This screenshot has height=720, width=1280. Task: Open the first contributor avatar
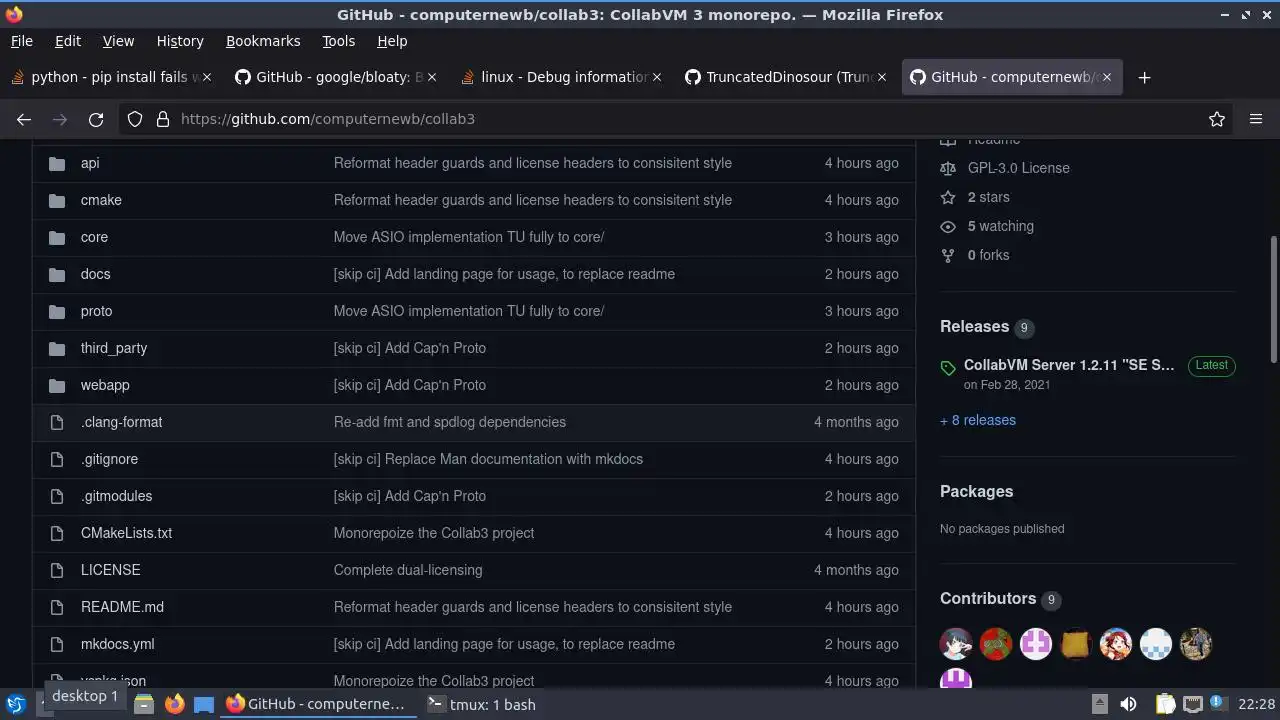click(956, 644)
